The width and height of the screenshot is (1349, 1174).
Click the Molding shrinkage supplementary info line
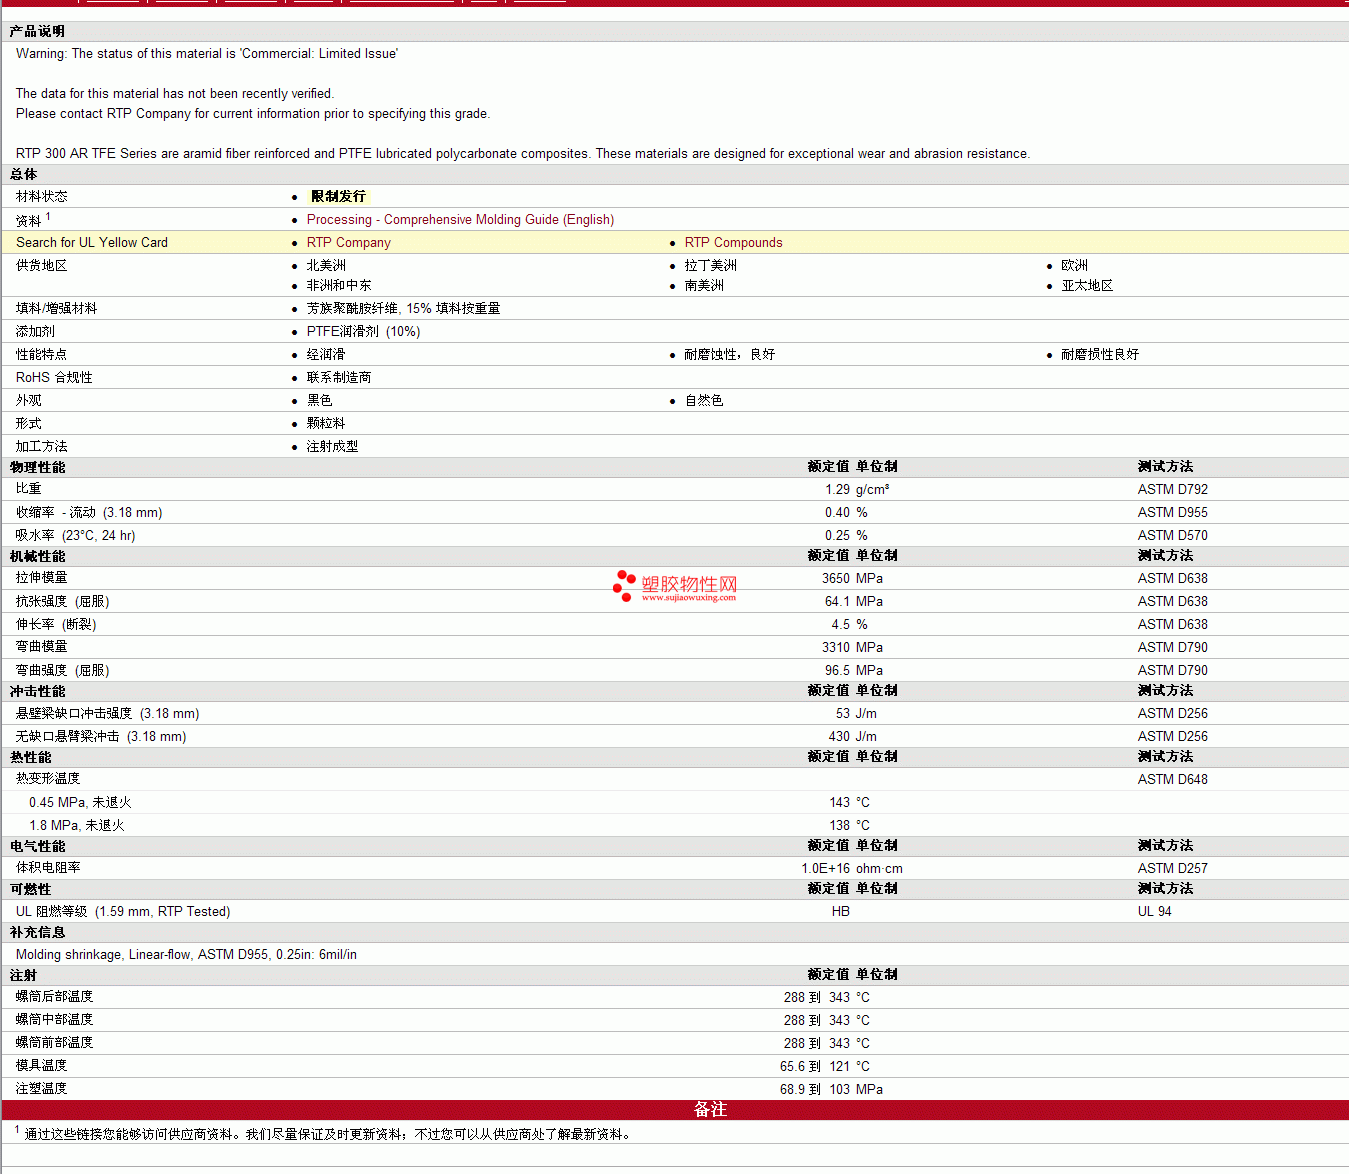click(x=186, y=954)
